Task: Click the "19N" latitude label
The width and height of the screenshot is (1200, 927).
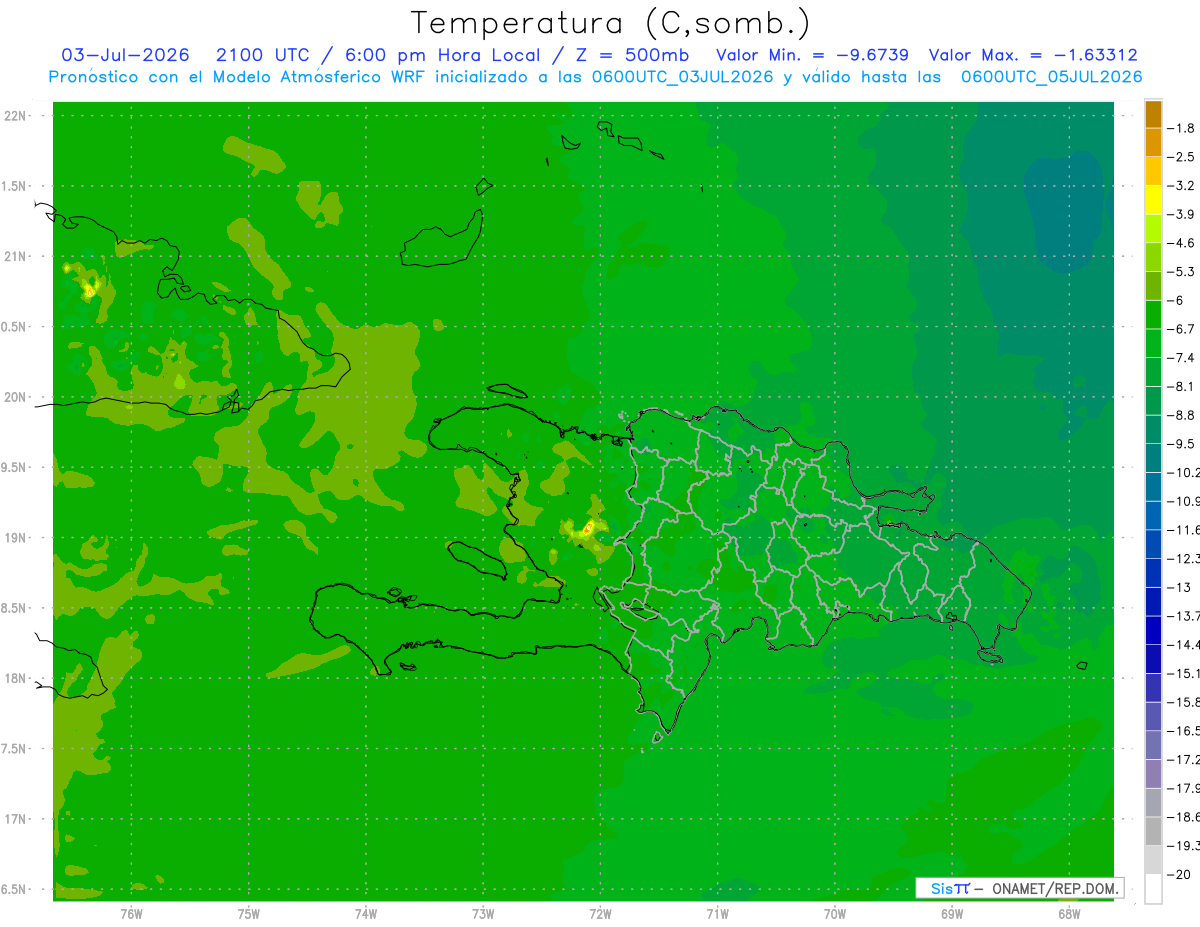Action: tap(16, 538)
